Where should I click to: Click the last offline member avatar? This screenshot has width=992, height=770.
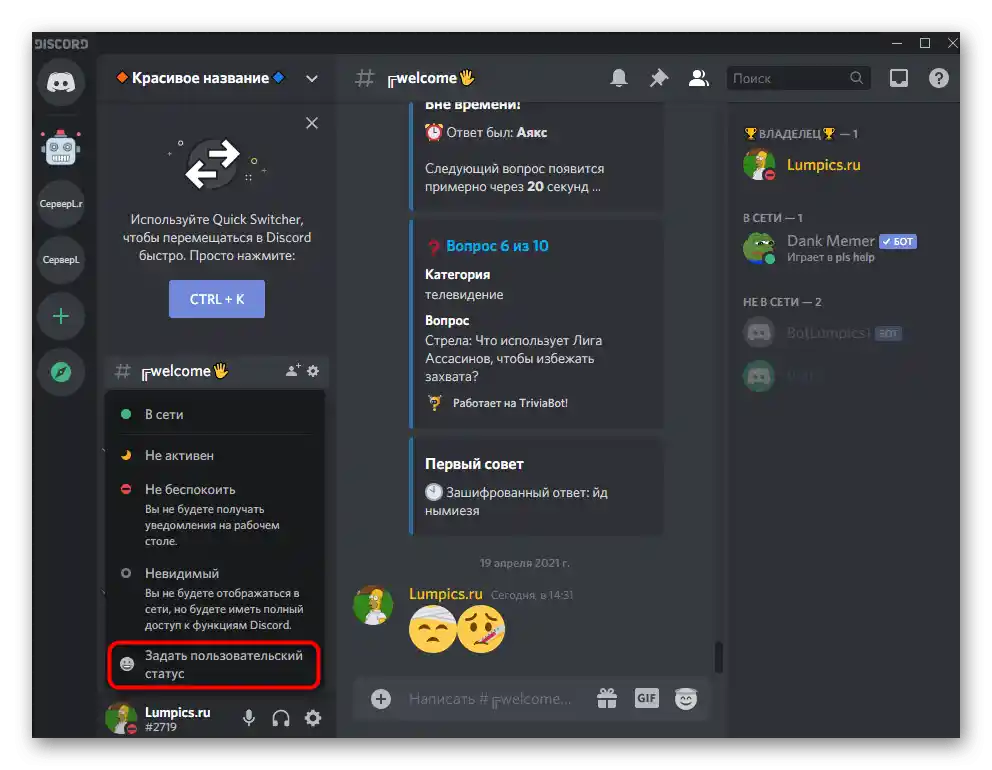[x=759, y=376]
